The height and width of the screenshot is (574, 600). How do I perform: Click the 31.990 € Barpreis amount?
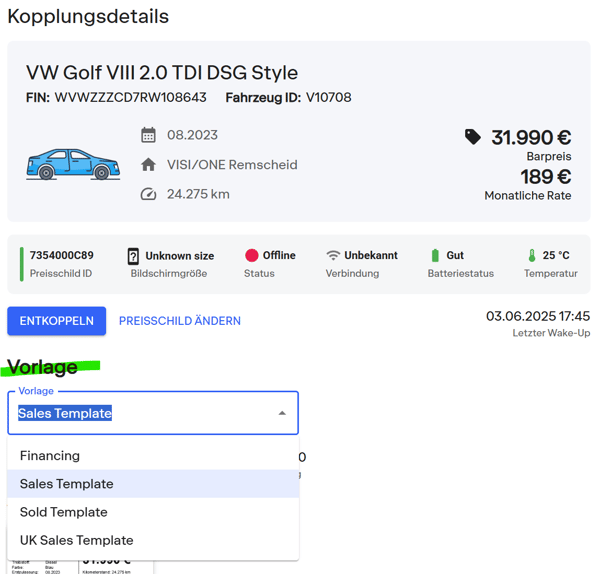coord(531,137)
